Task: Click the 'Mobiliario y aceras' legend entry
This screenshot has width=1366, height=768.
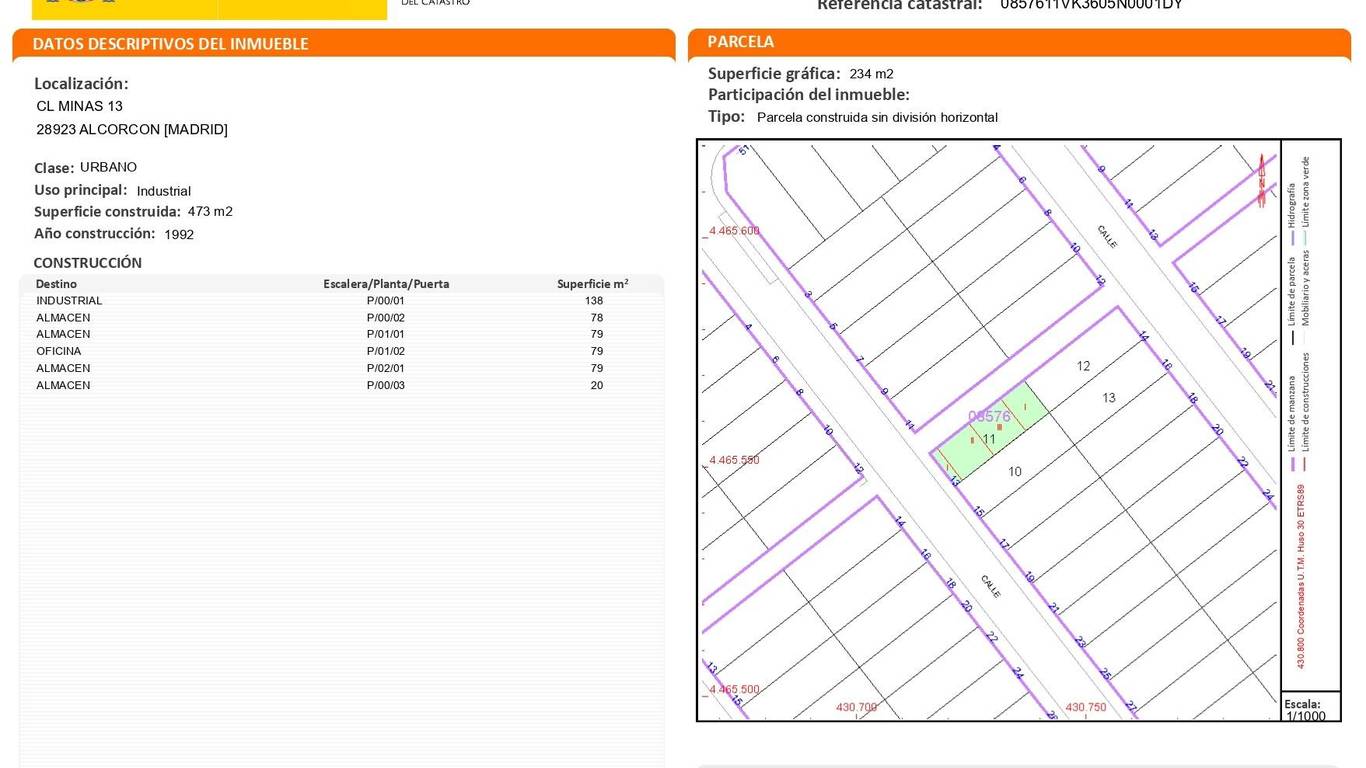Action: point(1306,290)
